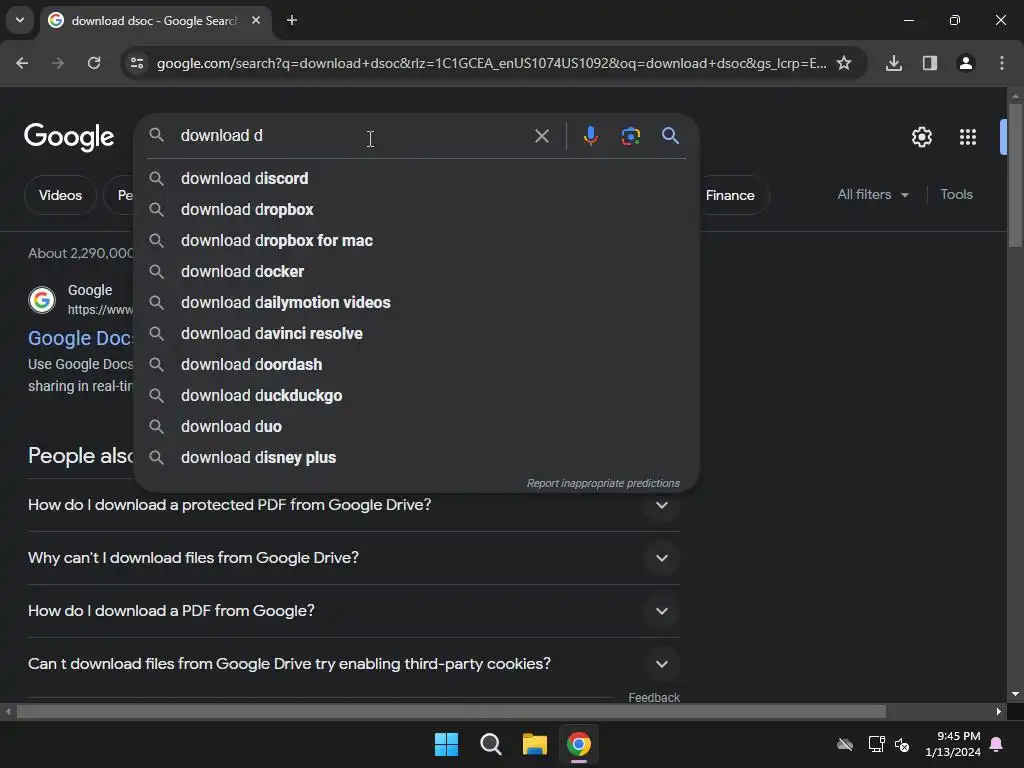
Task: Click the Chrome back arrow
Action: 22,63
